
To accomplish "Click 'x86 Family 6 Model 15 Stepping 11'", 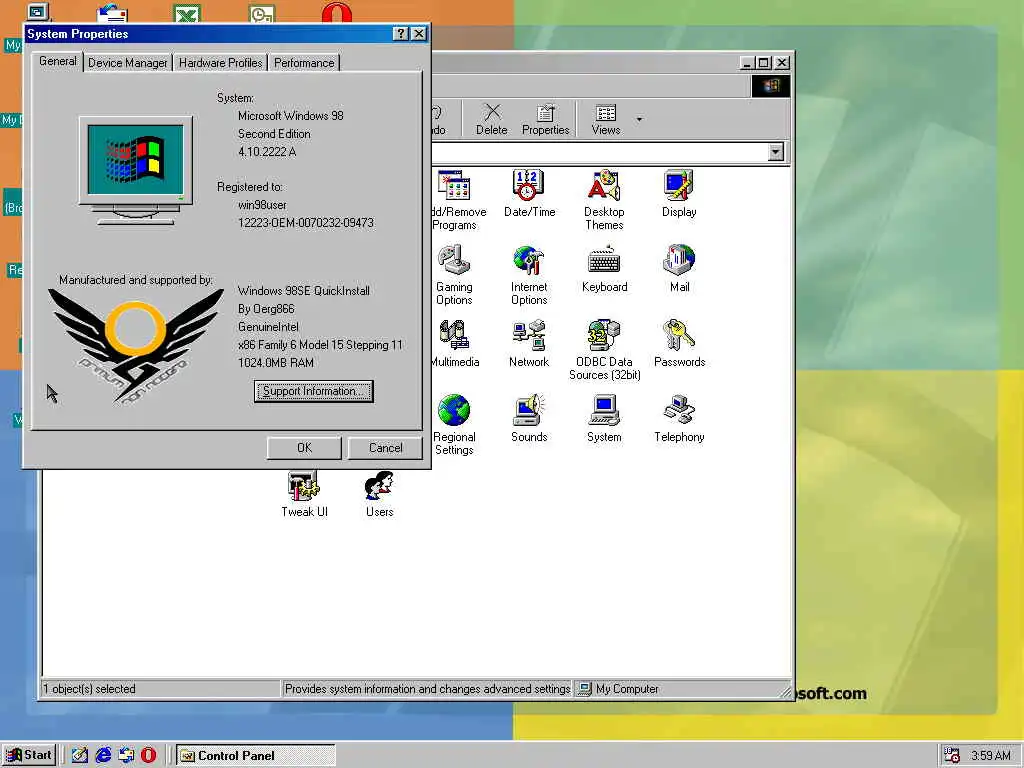I will point(320,345).
